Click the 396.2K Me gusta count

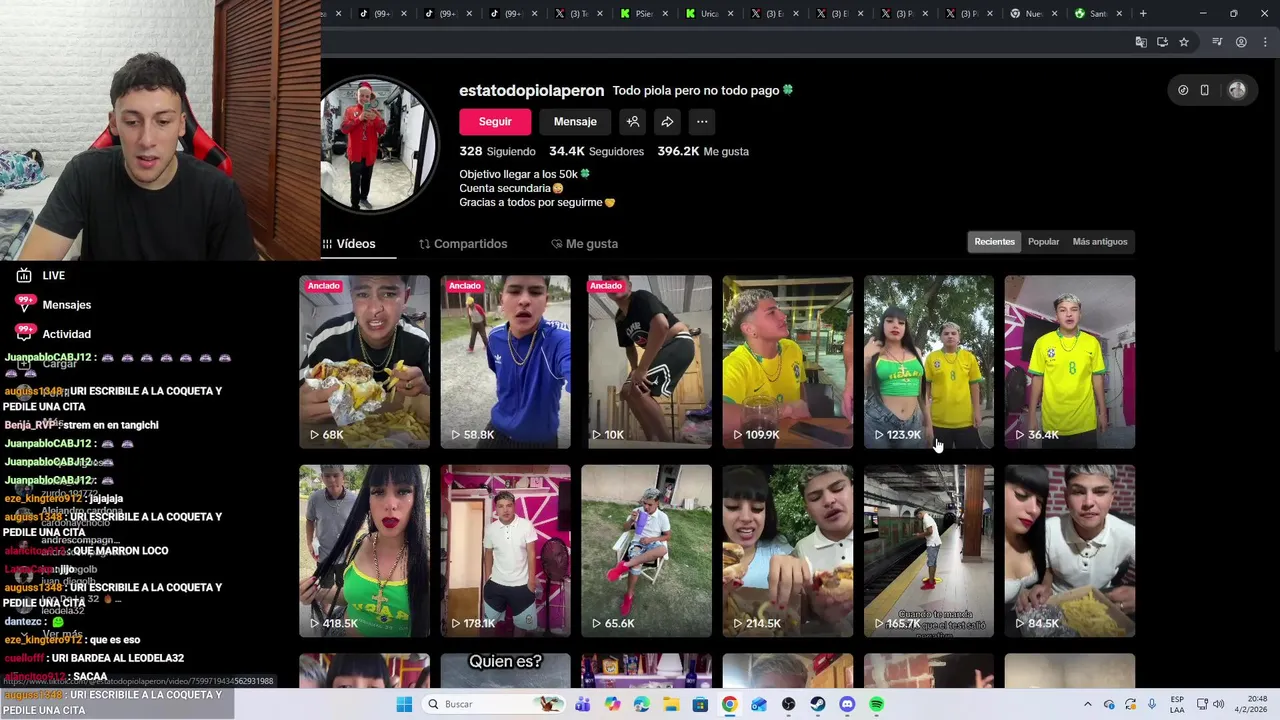click(703, 151)
